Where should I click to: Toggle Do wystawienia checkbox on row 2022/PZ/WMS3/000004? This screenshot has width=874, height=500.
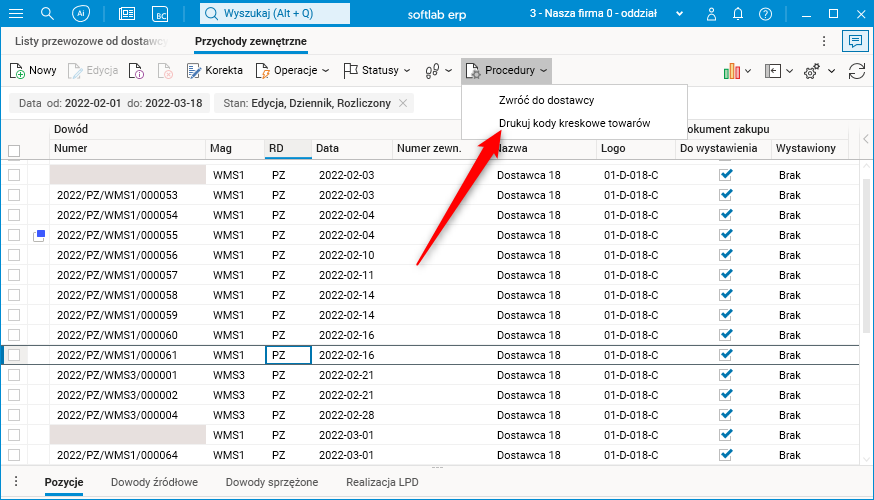point(725,415)
